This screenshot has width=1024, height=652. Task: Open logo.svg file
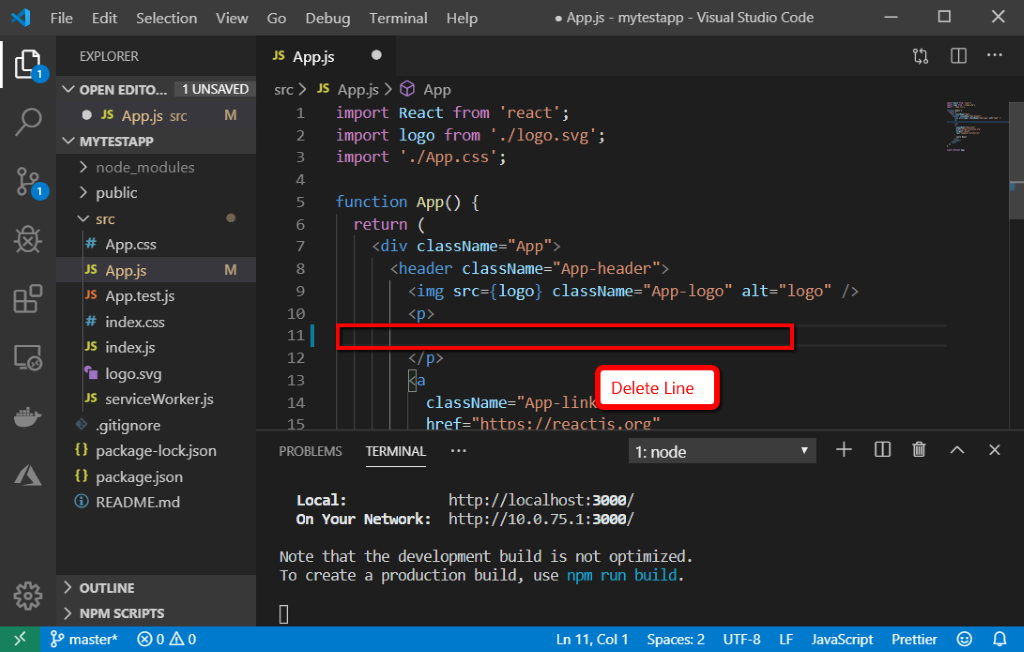tap(133, 374)
